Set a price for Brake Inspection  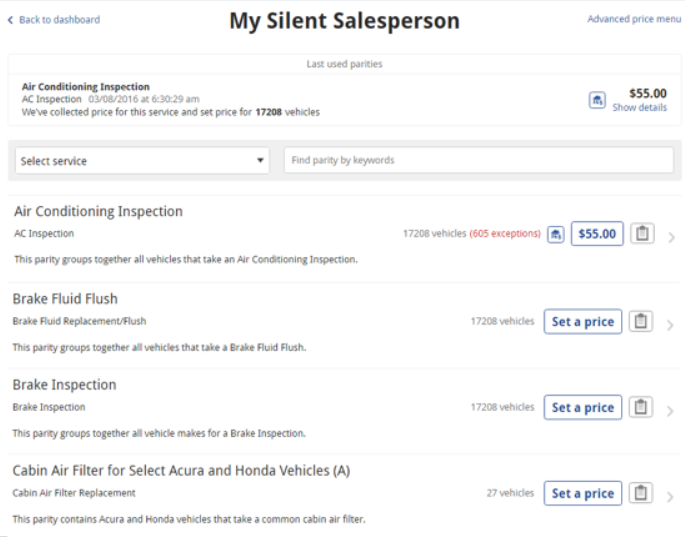[x=583, y=408]
